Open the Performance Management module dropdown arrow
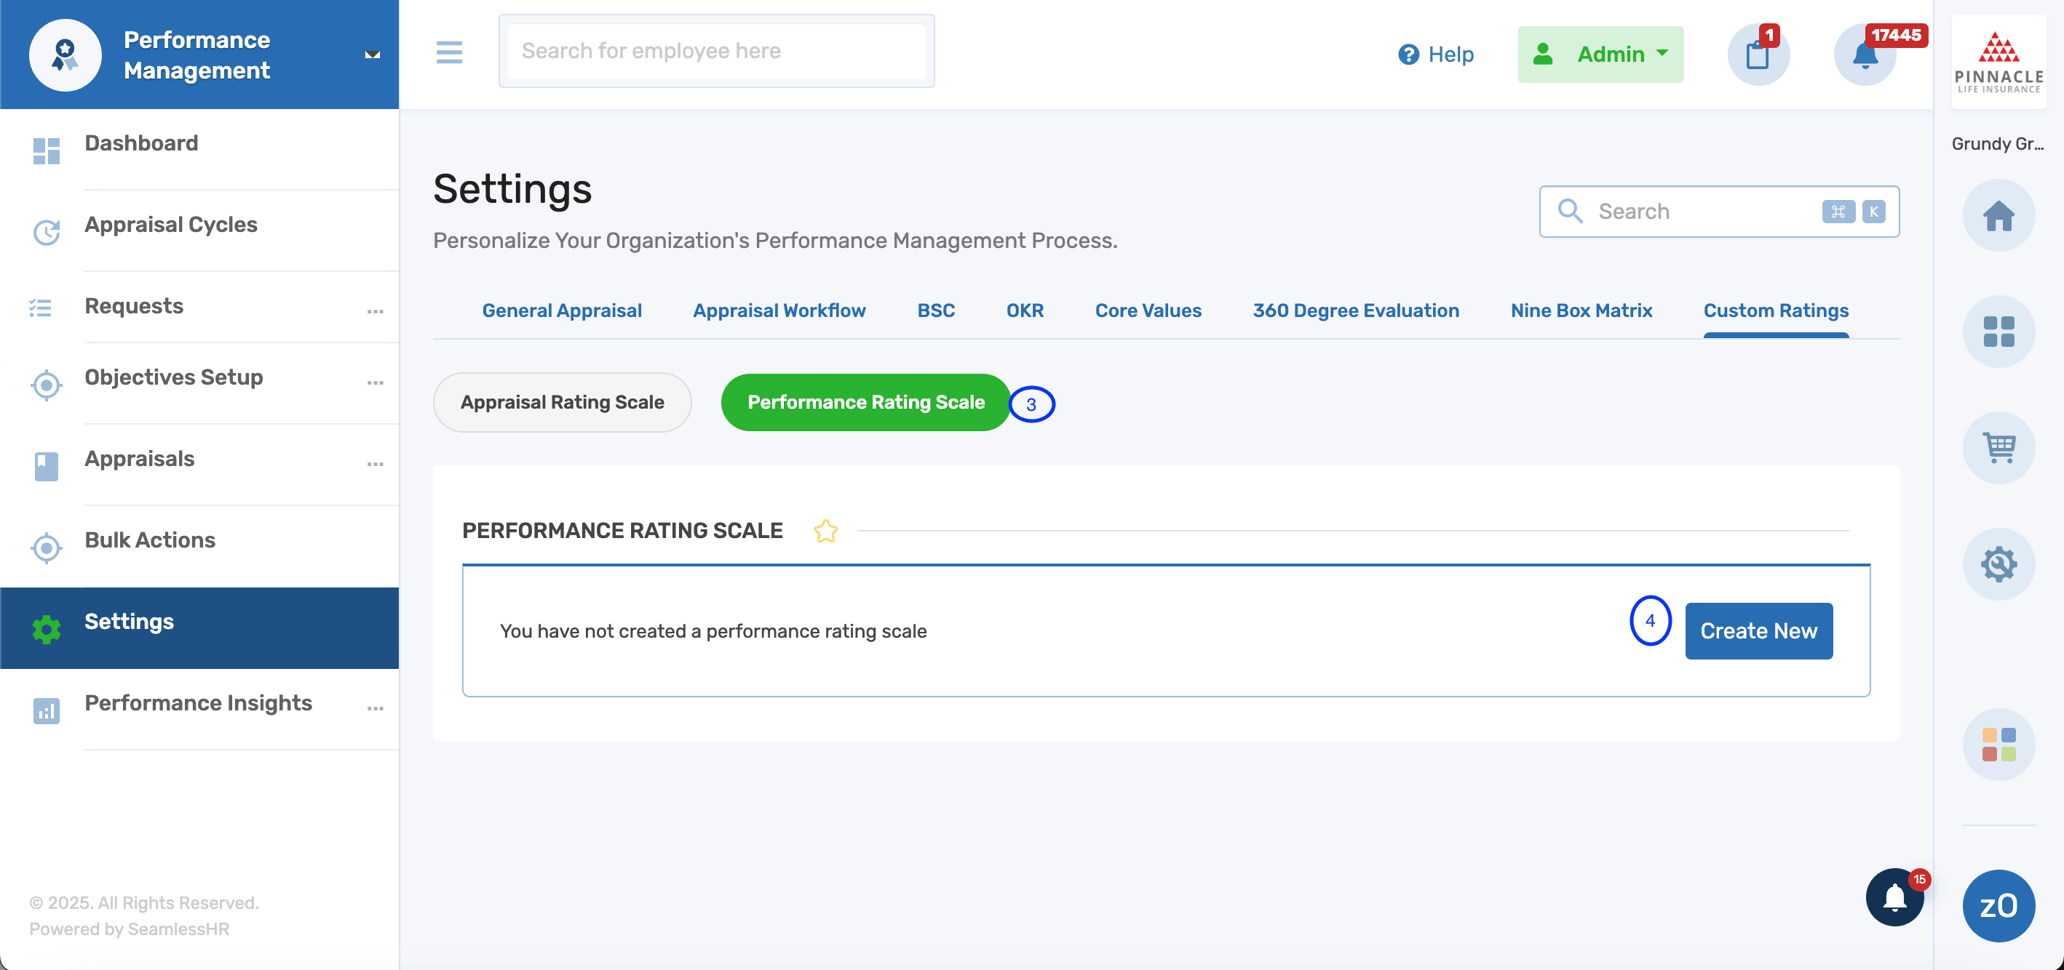 [372, 55]
